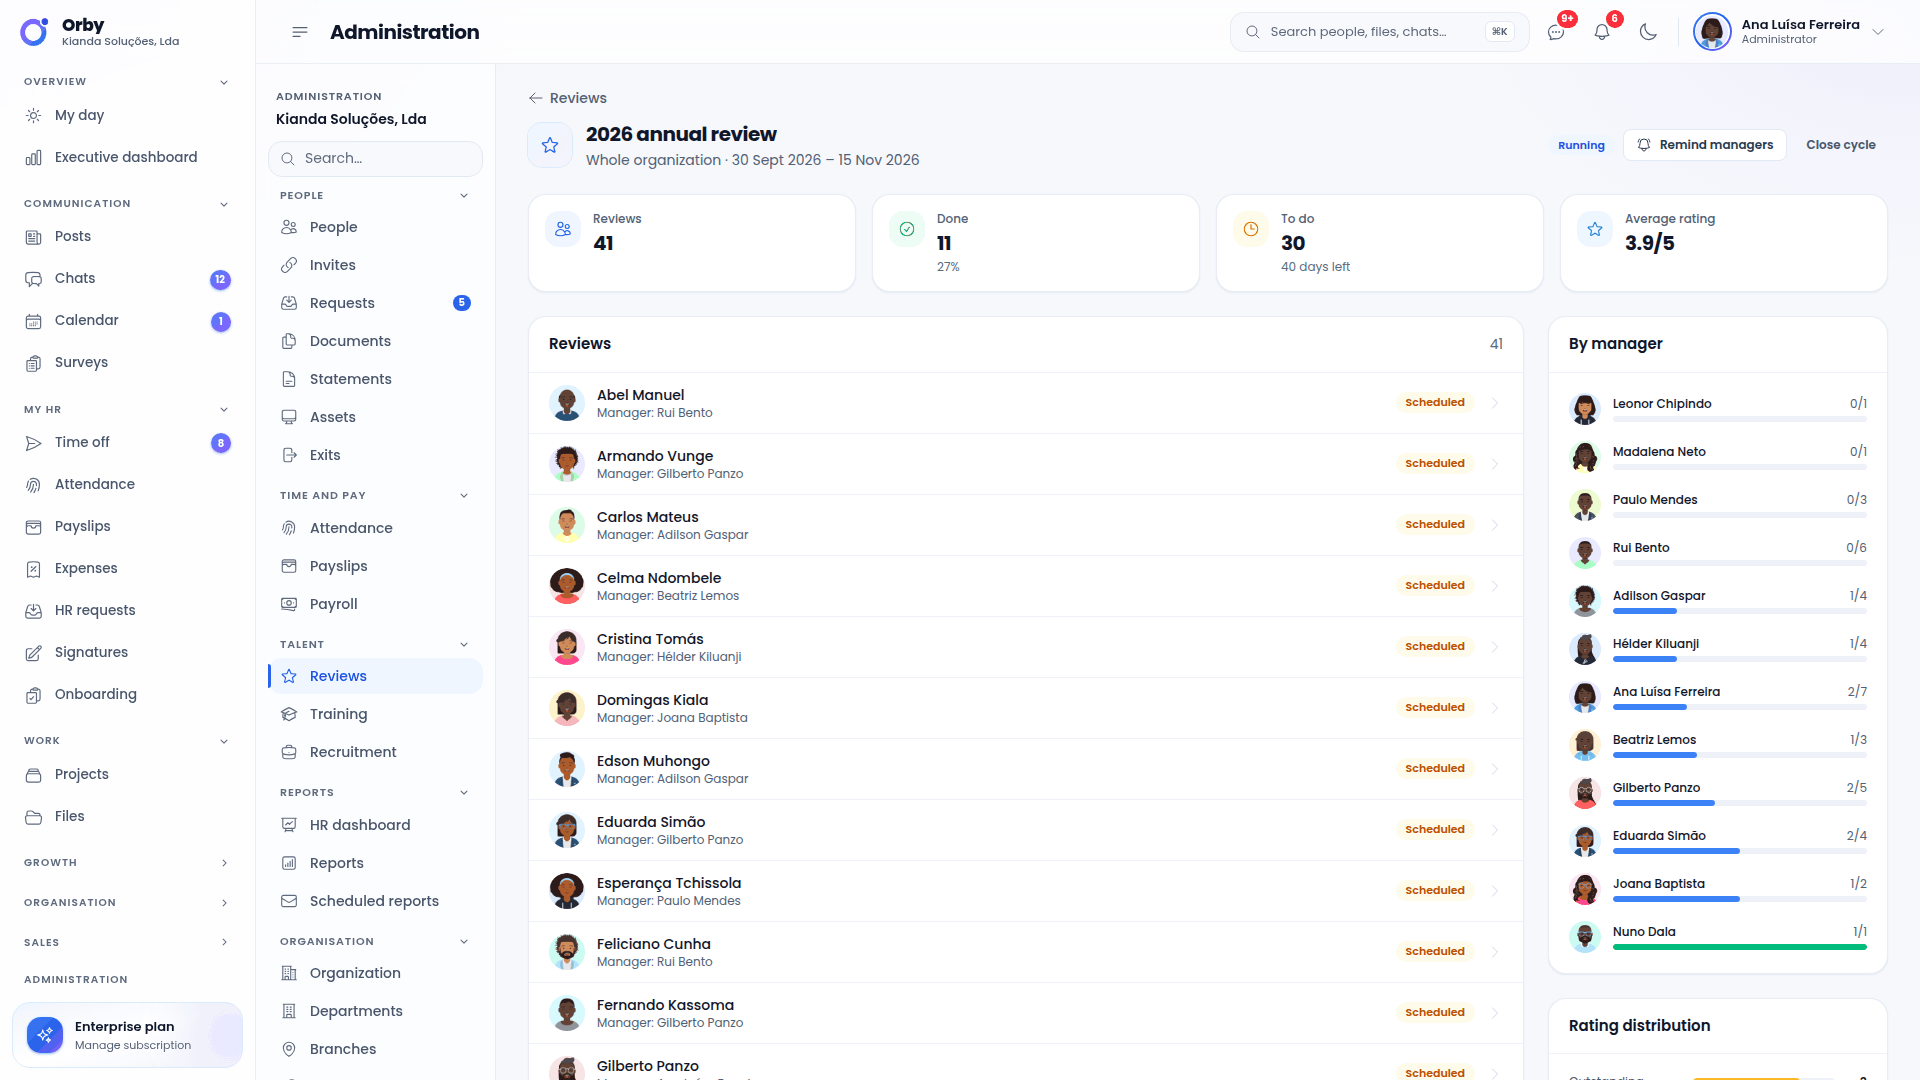Collapse sidebar with hamburger menu icon
1920x1080 pixels.
[x=299, y=32]
